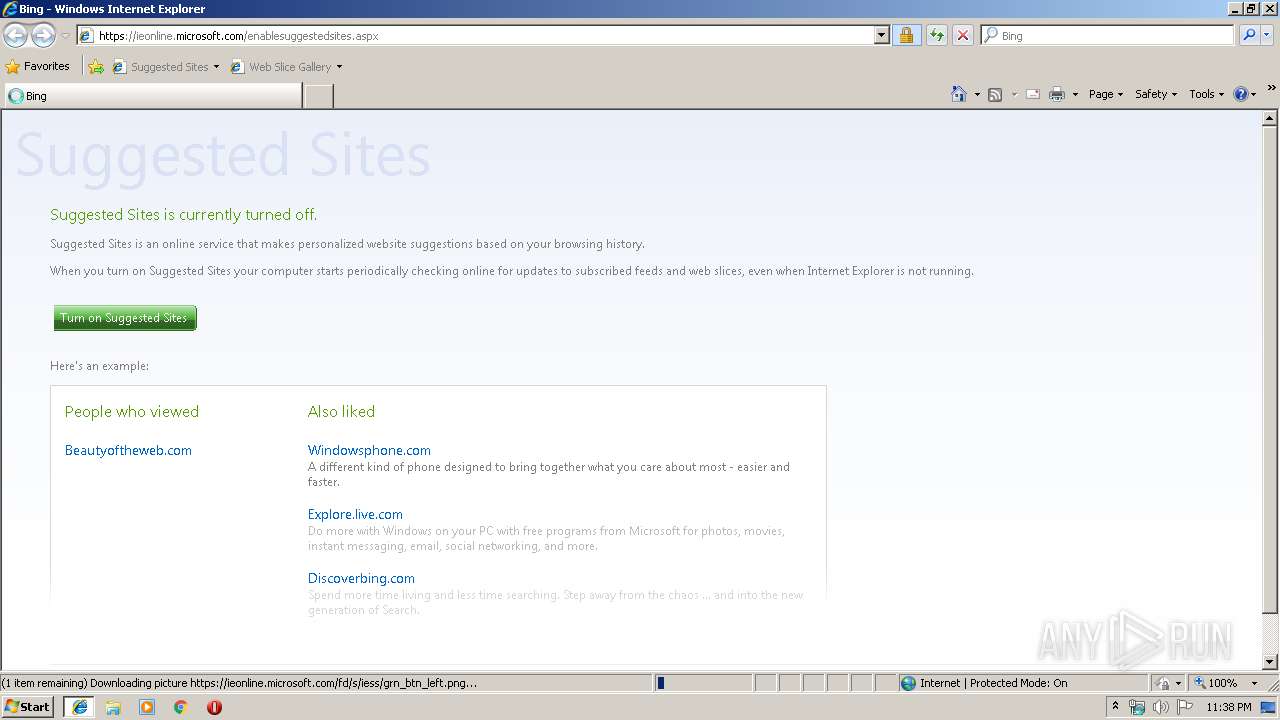Image resolution: width=1280 pixels, height=720 pixels.
Task: Open Web Slice Gallery favorites item
Action: pos(286,67)
